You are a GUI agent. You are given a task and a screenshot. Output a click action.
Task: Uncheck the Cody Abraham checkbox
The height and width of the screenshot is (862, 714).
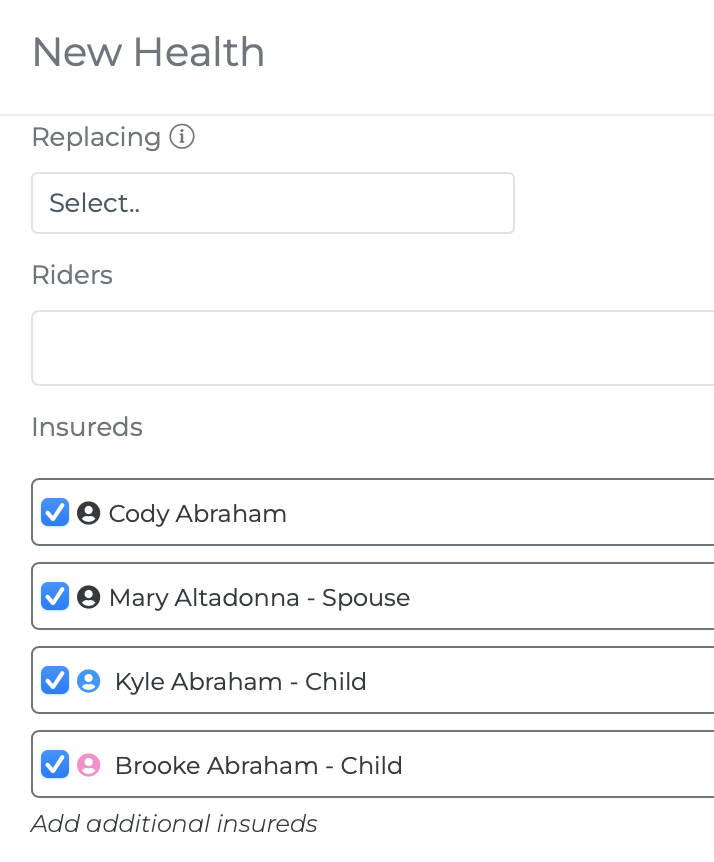point(55,512)
